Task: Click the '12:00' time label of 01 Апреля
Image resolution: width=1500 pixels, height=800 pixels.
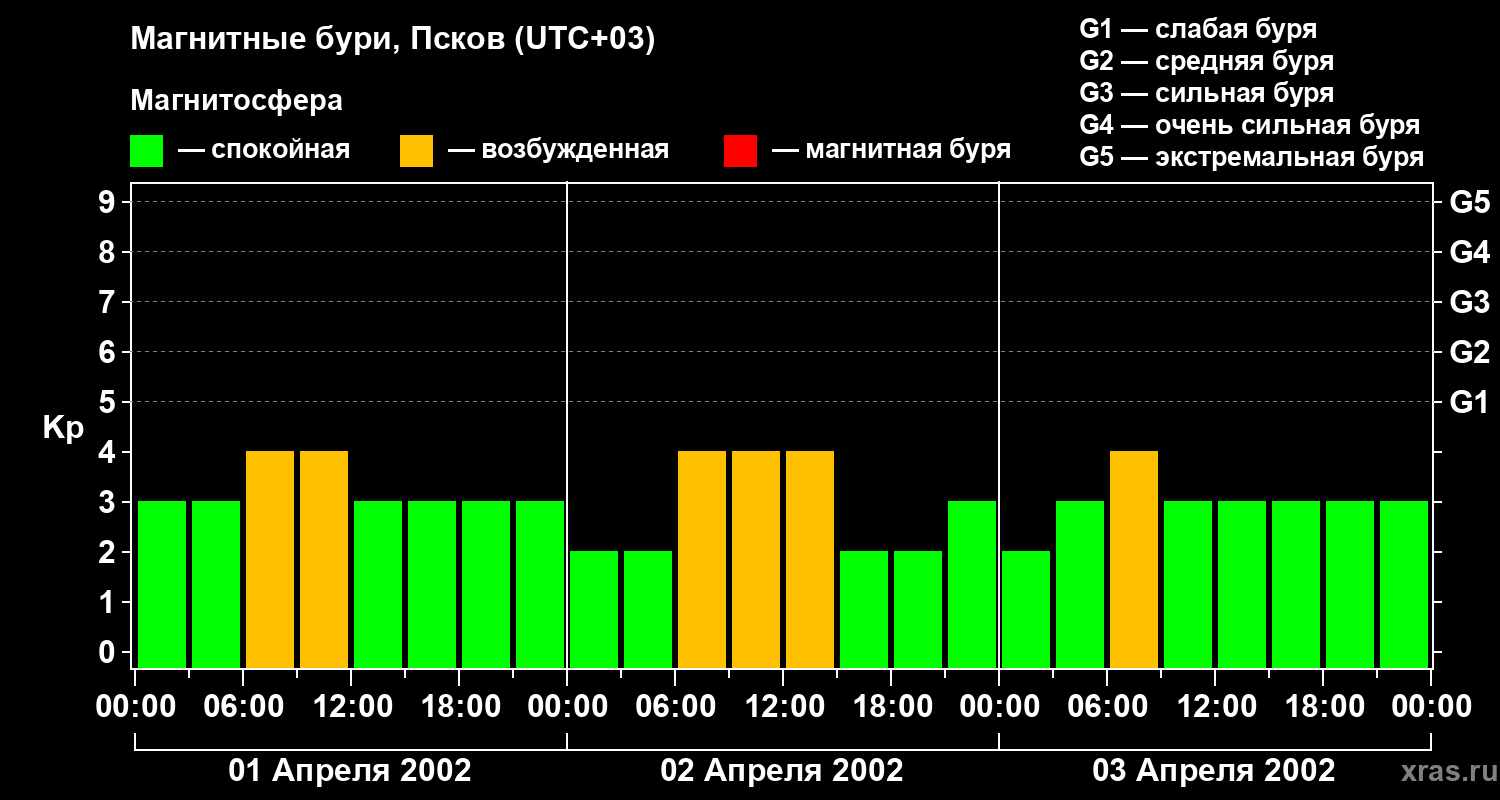Action: click(351, 707)
